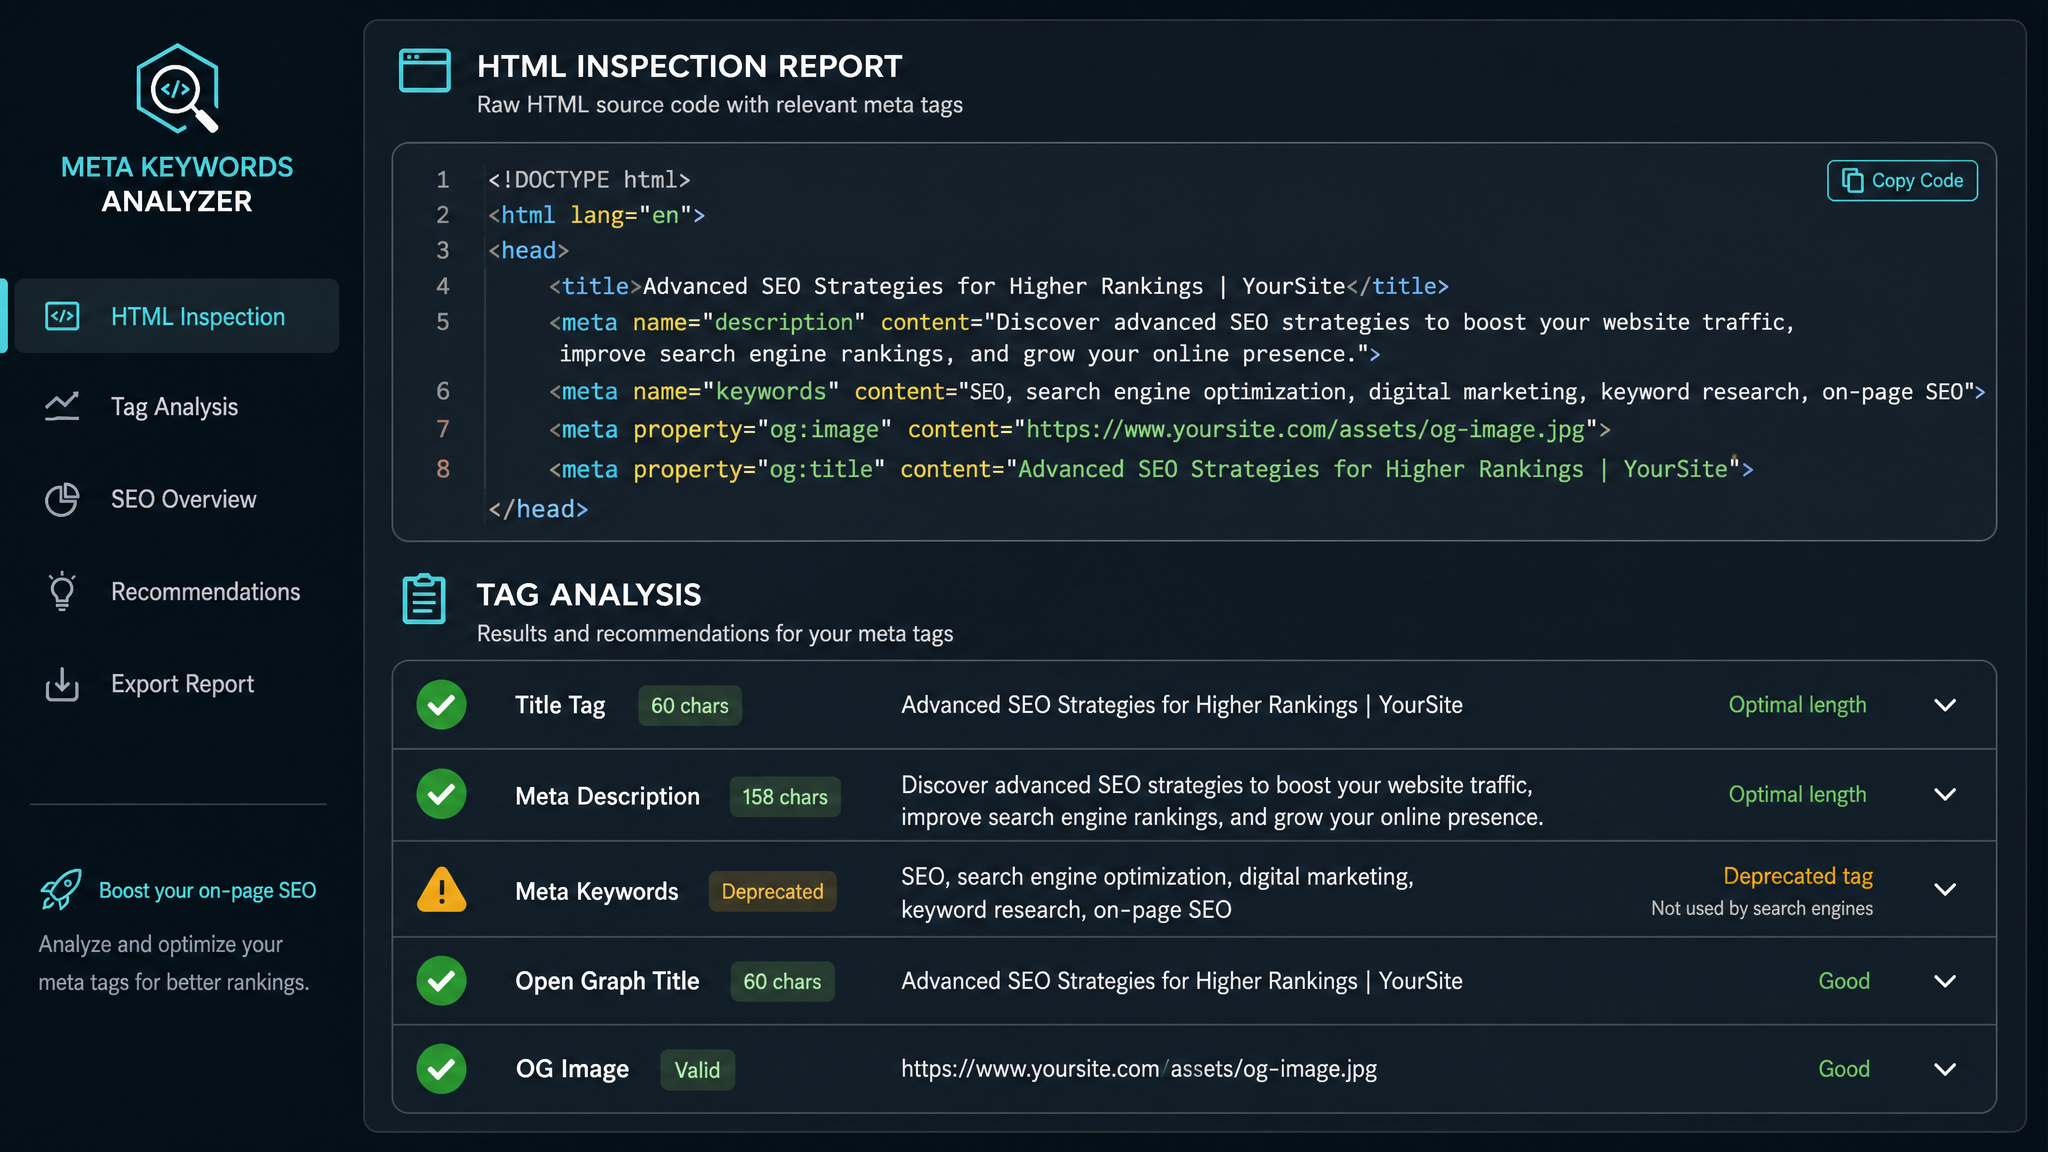The height and width of the screenshot is (1152, 2048).
Task: Expand the Open Graph Title row chevron
Action: [x=1945, y=981]
